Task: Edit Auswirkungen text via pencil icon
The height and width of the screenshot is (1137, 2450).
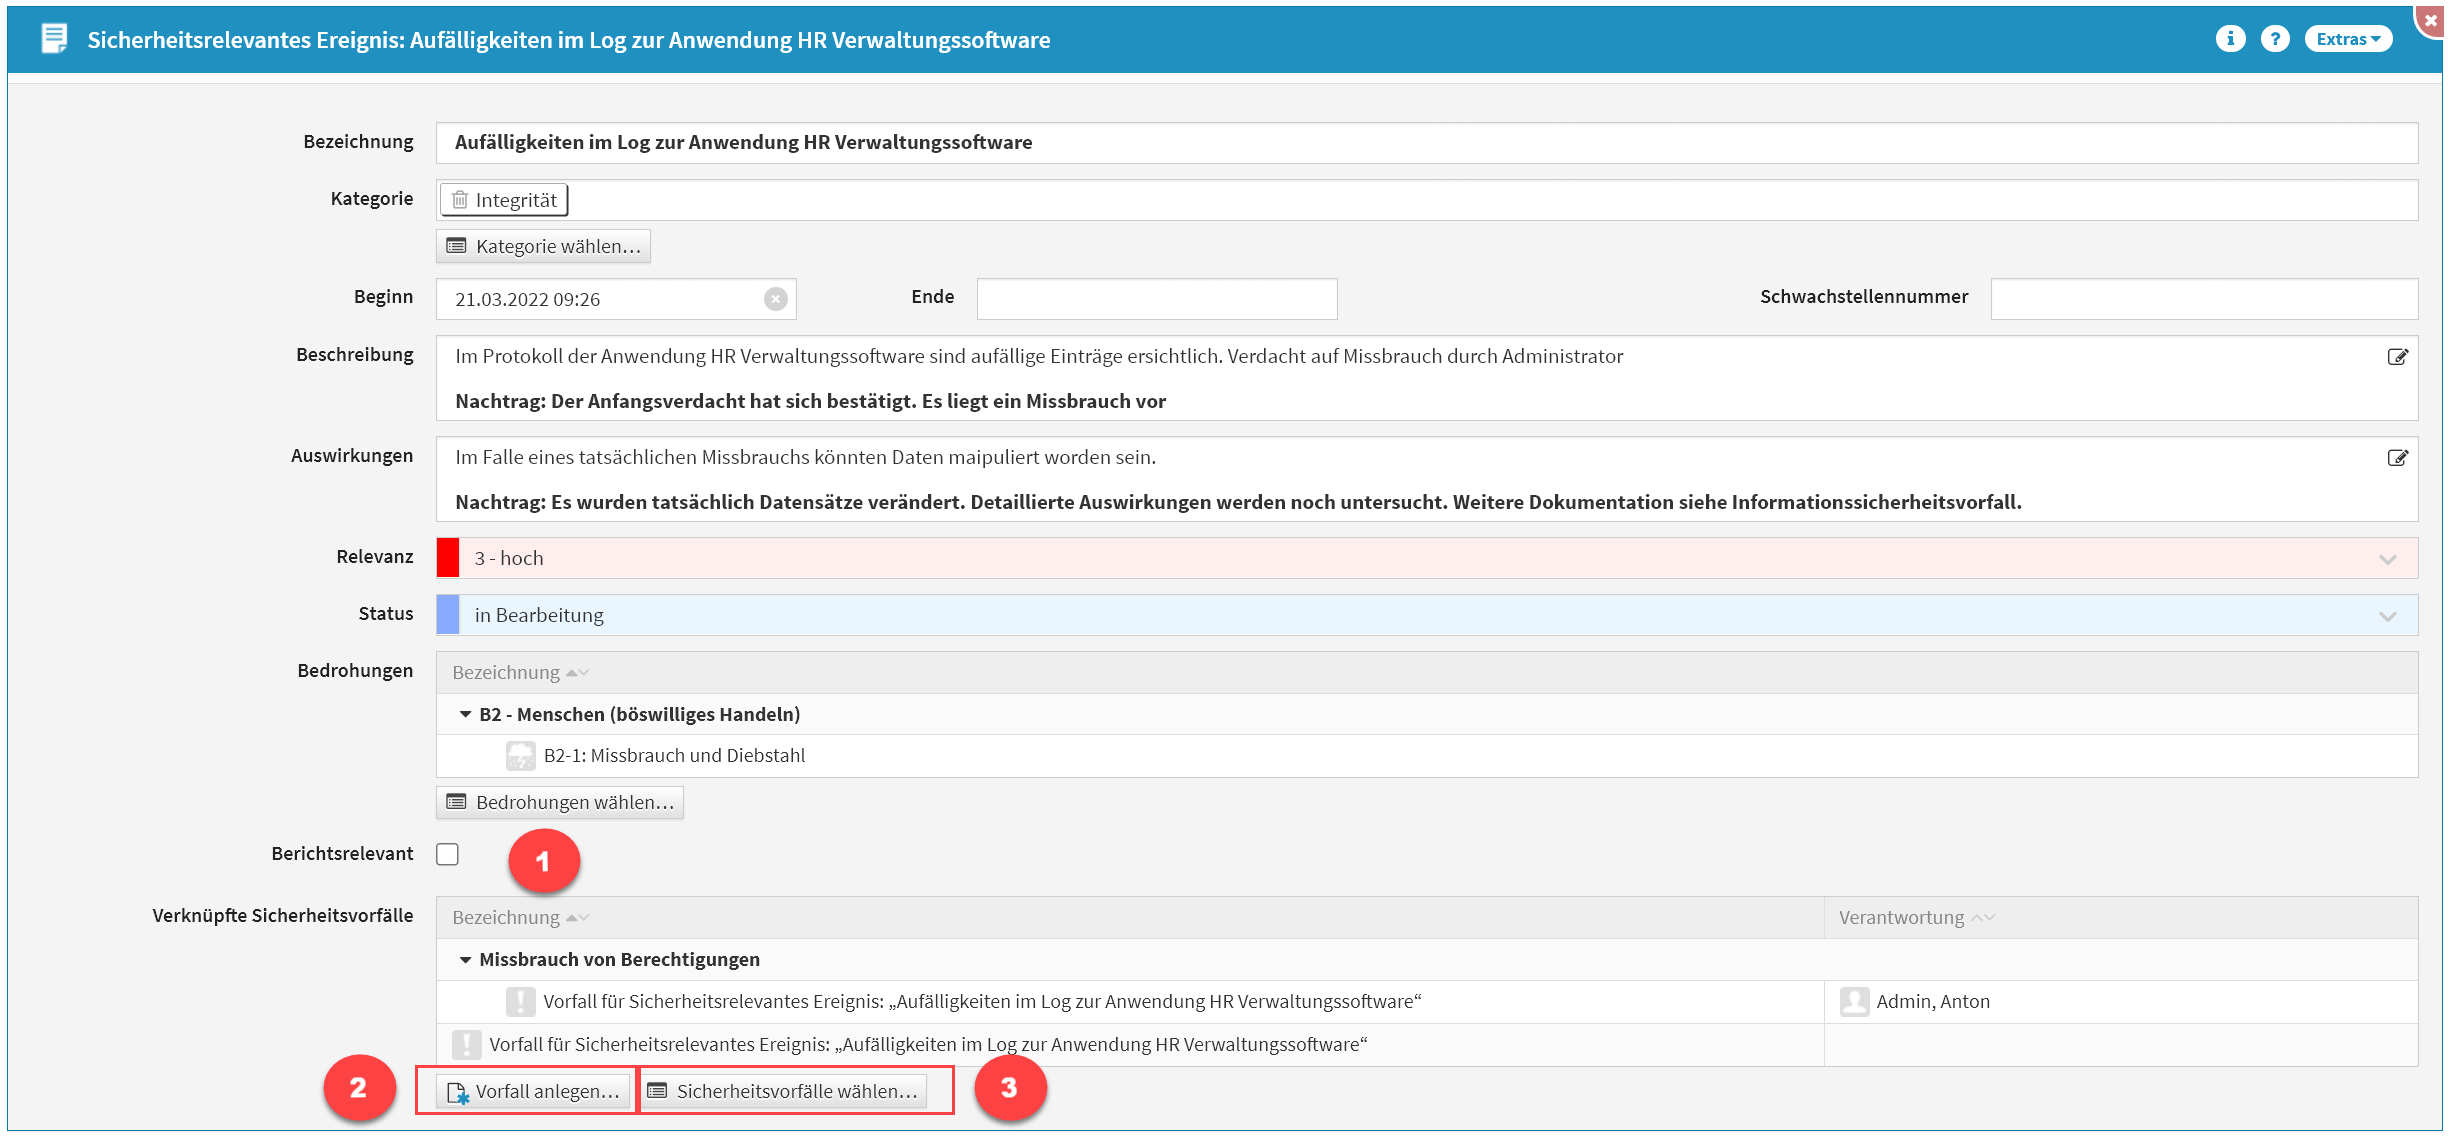Action: click(x=2397, y=458)
